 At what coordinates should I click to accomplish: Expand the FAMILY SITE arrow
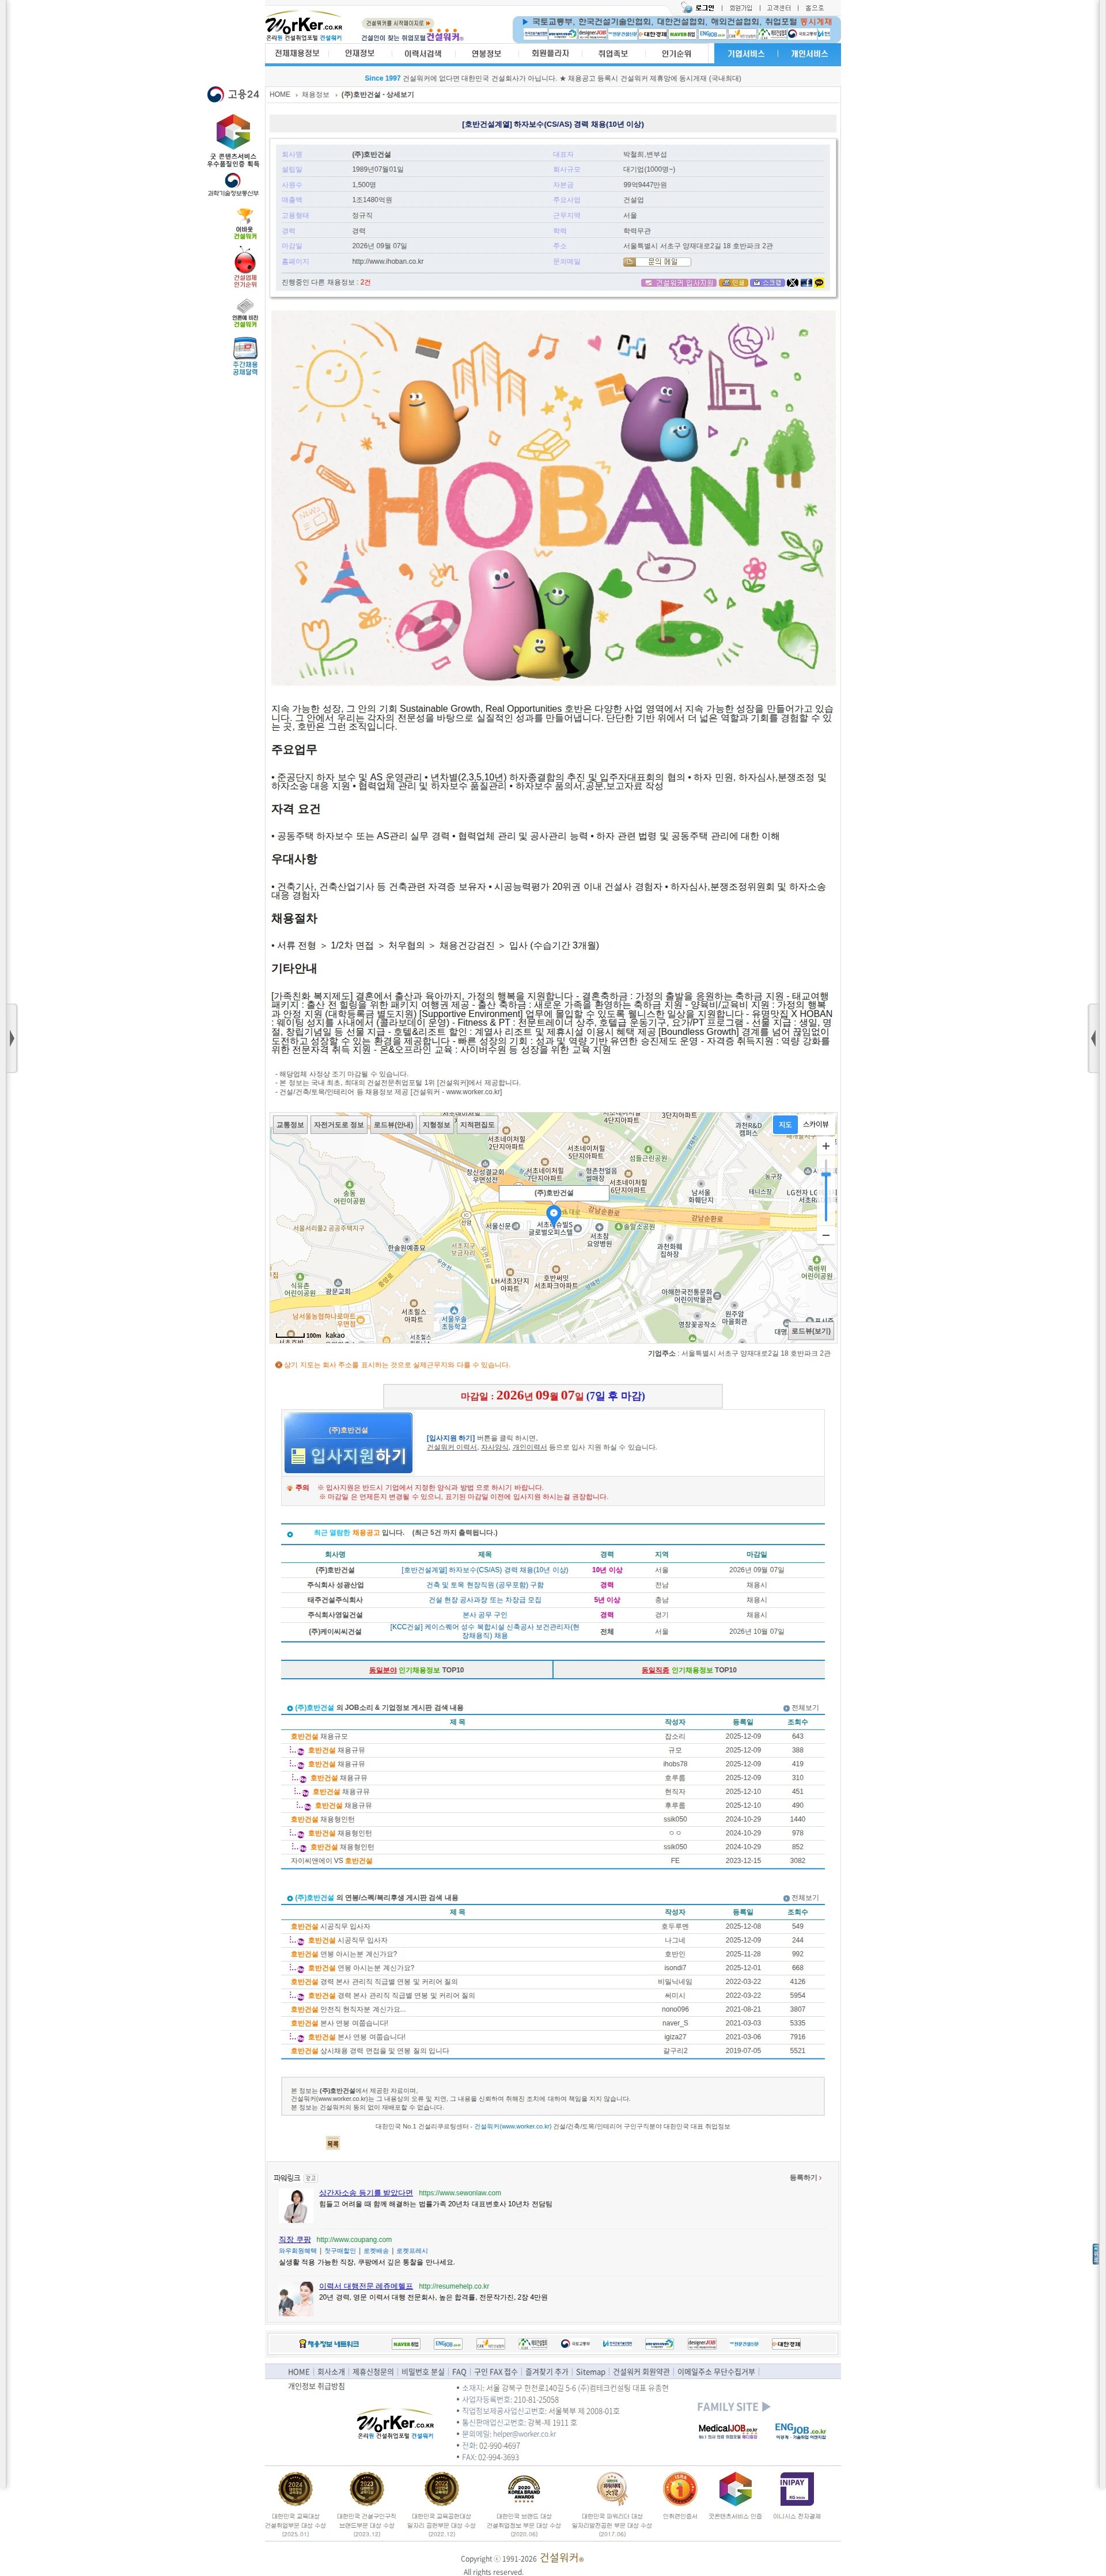point(766,2407)
